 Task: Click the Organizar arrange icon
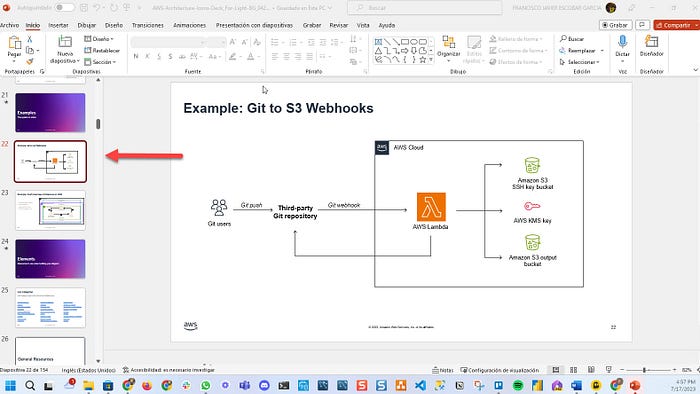tap(448, 42)
